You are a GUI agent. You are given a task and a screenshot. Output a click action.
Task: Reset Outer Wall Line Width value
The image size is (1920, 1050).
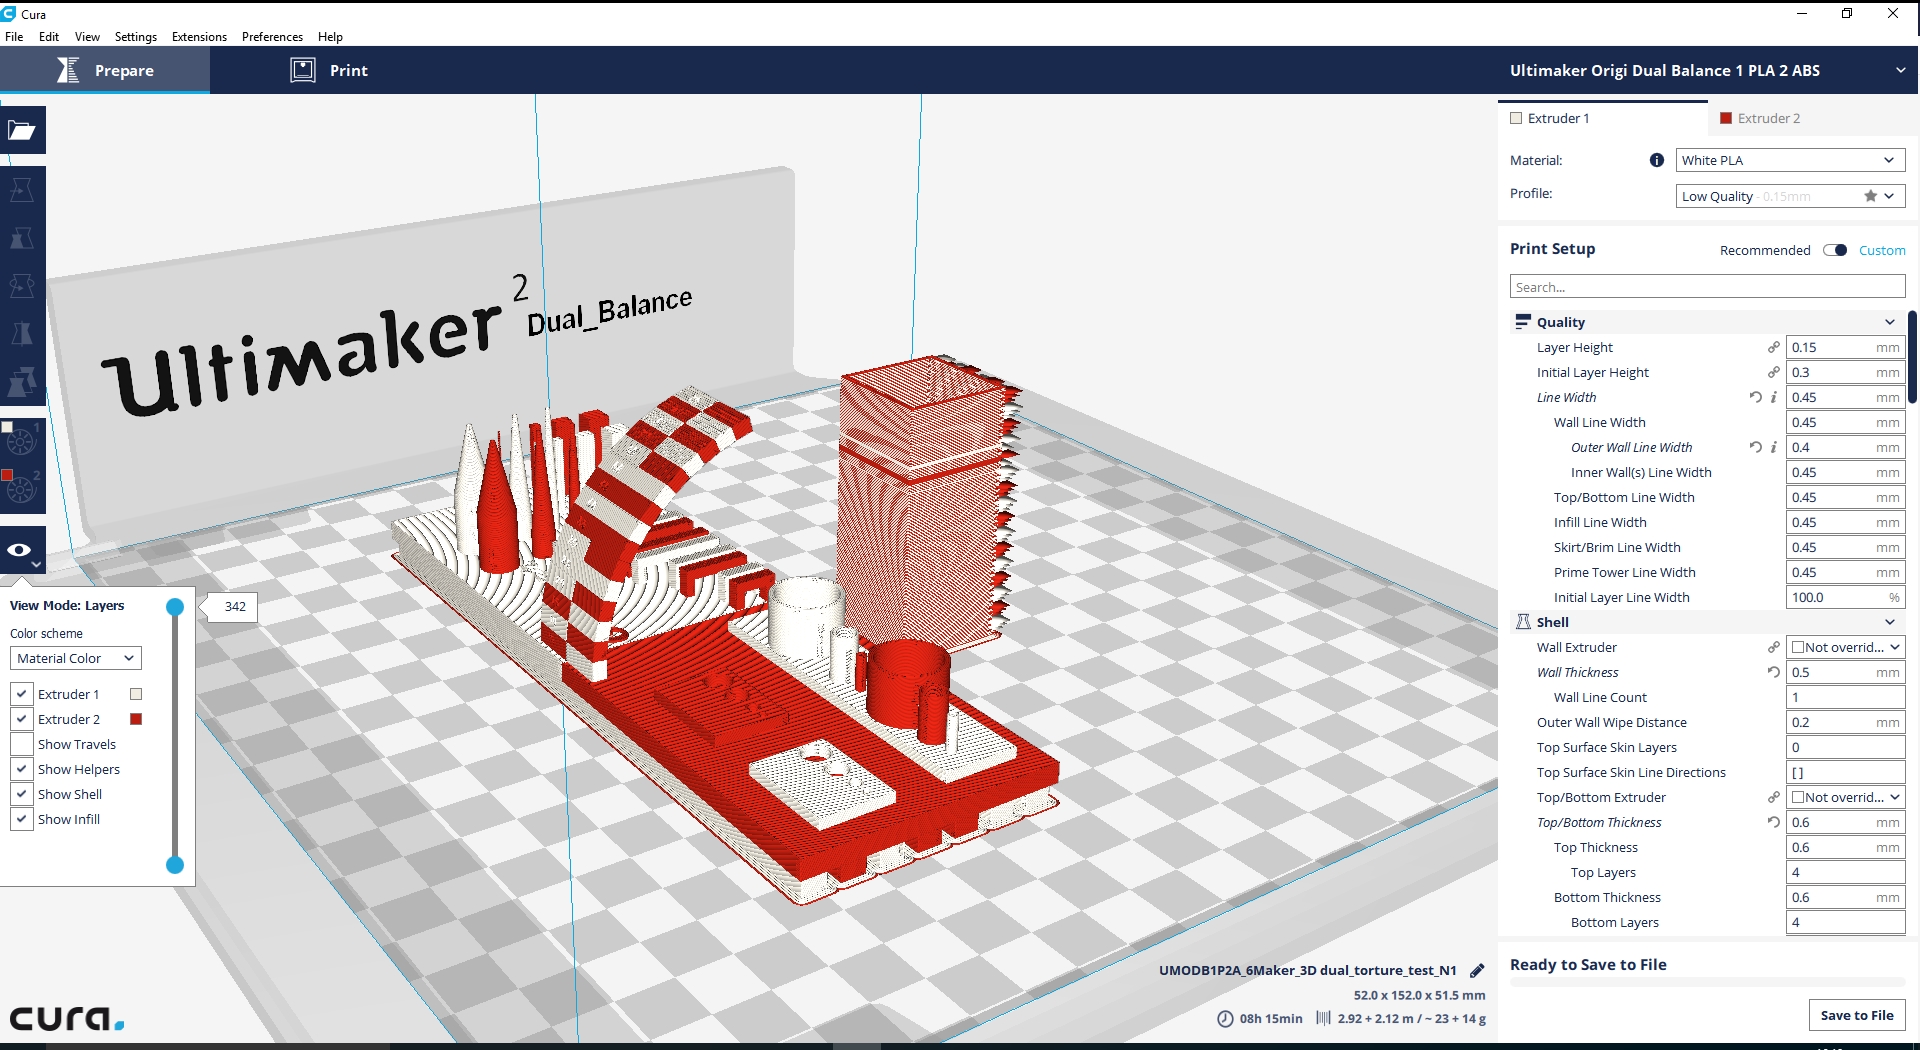click(1755, 447)
